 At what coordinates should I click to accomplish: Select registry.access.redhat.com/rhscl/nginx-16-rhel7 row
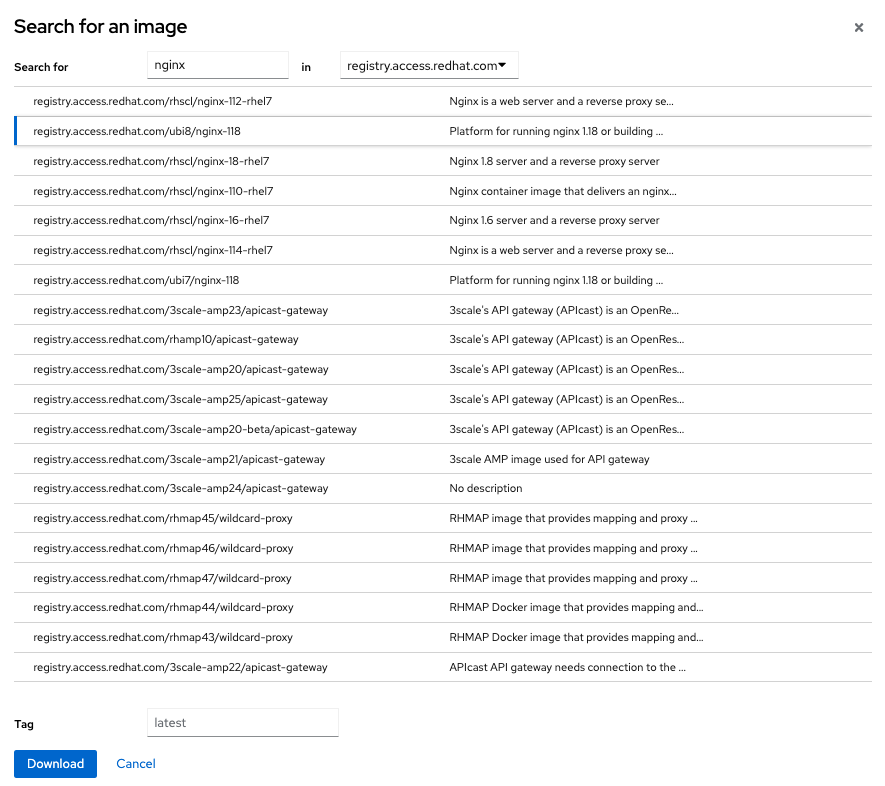tap(442, 220)
